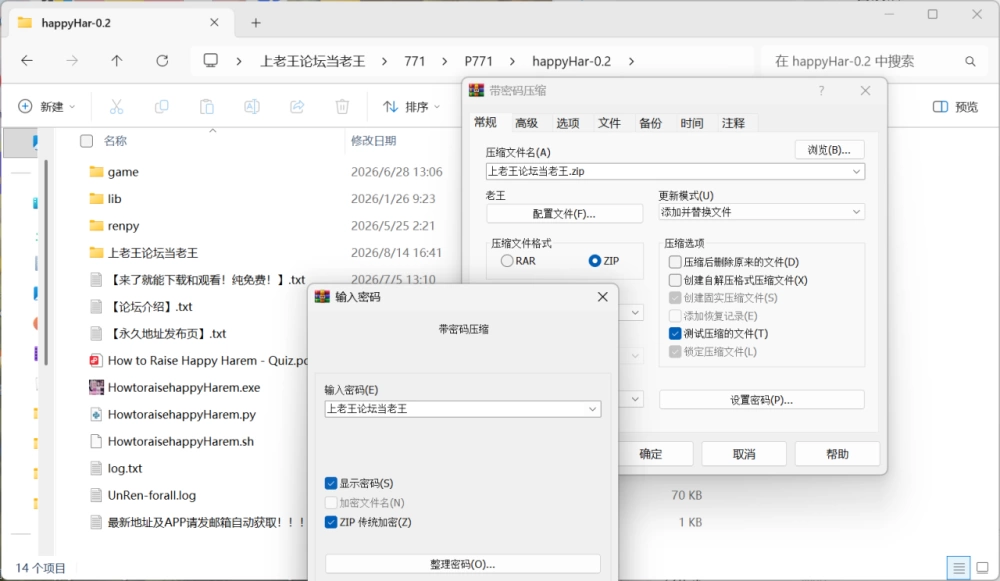Click the 配置文件(F)... button
1000x581 pixels.
(564, 214)
